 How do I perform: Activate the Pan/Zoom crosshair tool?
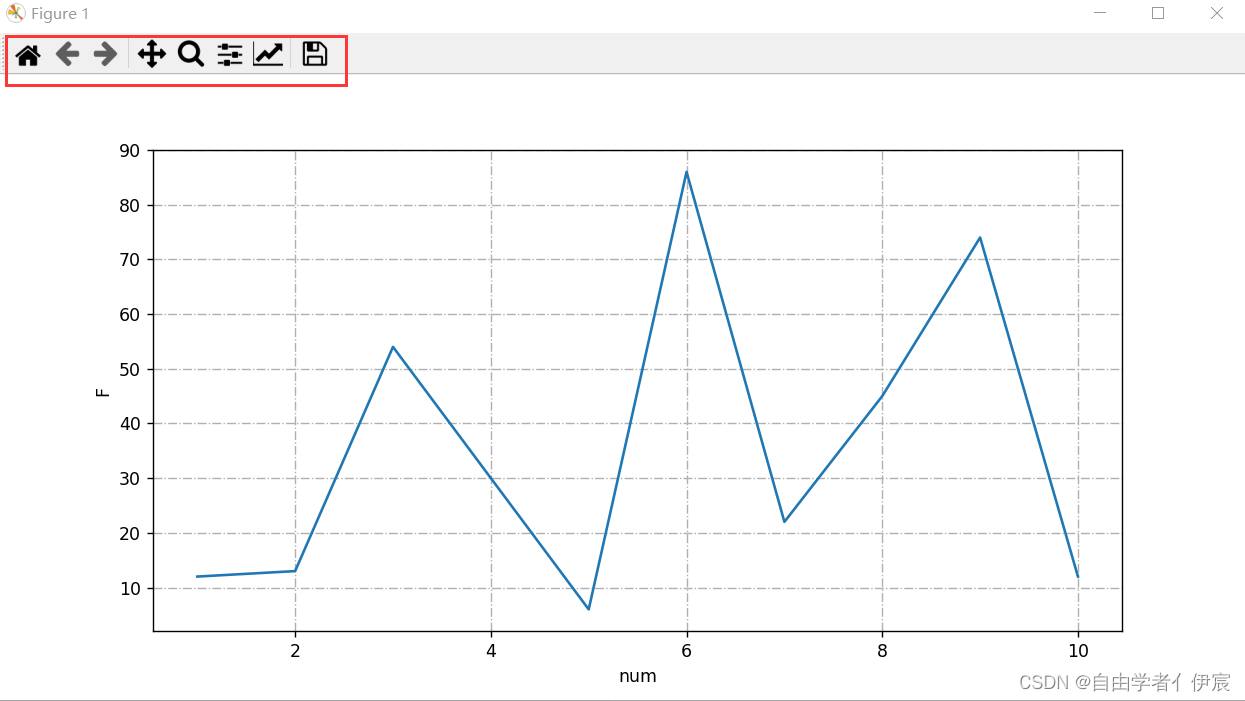coord(151,55)
